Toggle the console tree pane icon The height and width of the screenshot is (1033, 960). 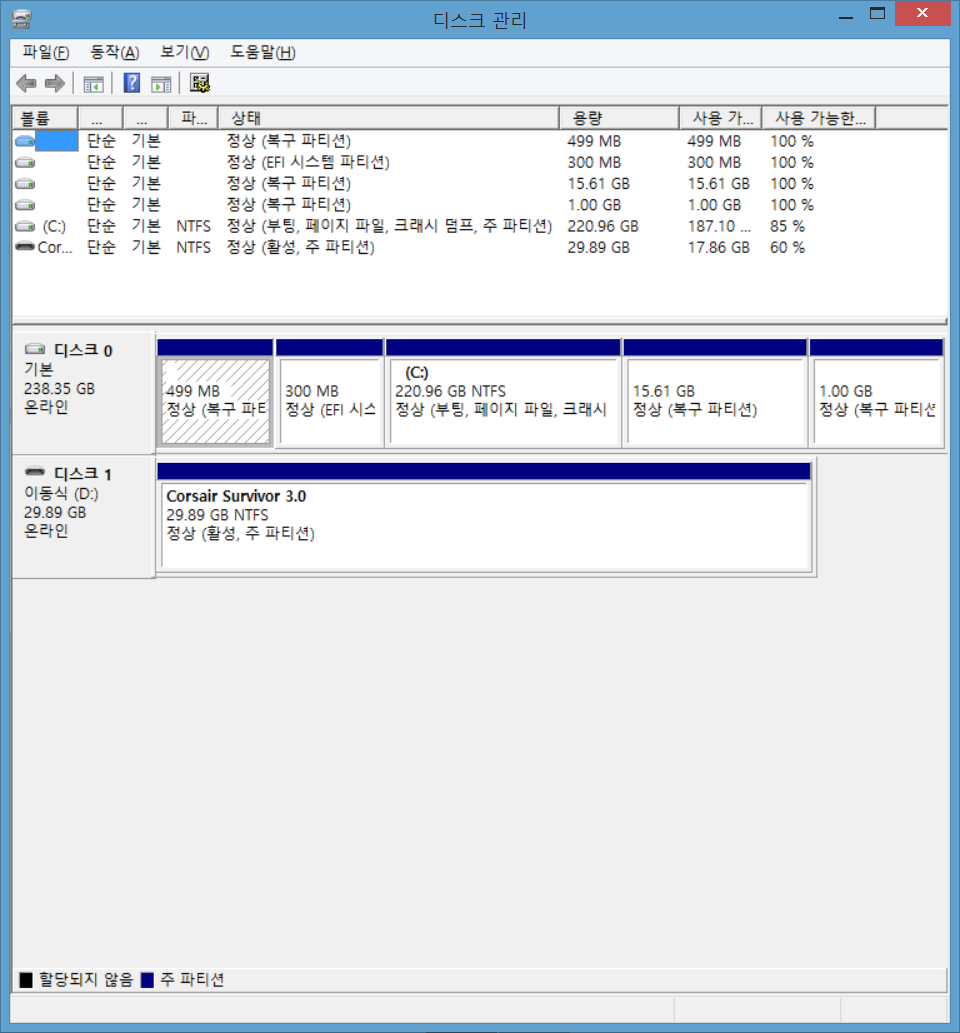pyautogui.click(x=94, y=84)
